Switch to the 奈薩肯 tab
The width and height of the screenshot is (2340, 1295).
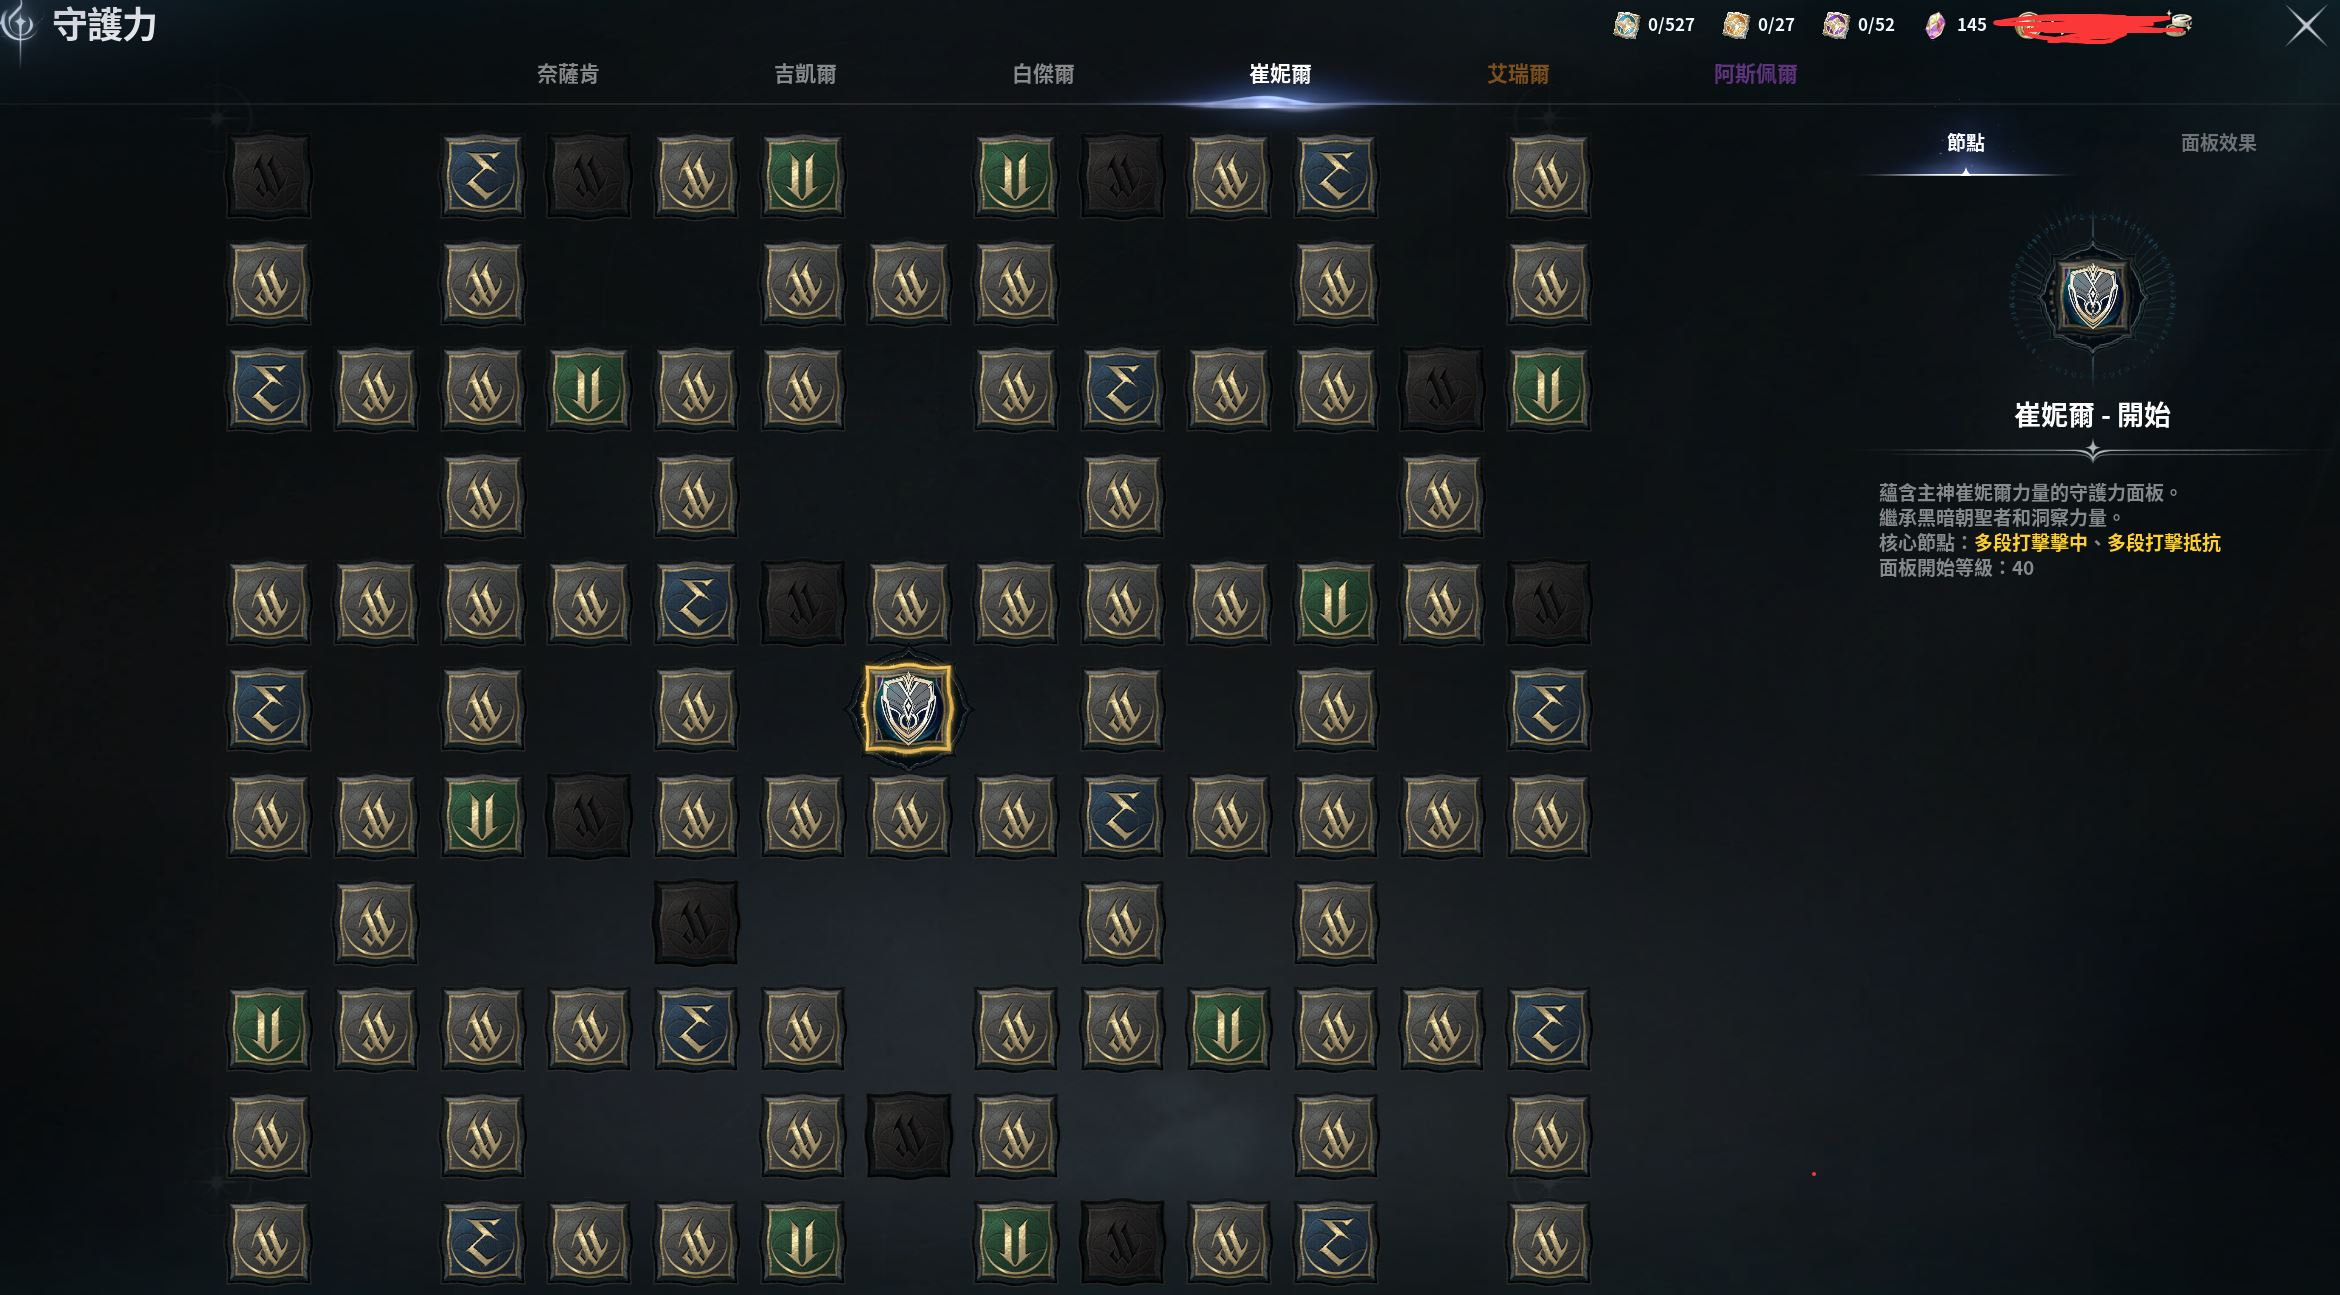pos(568,74)
